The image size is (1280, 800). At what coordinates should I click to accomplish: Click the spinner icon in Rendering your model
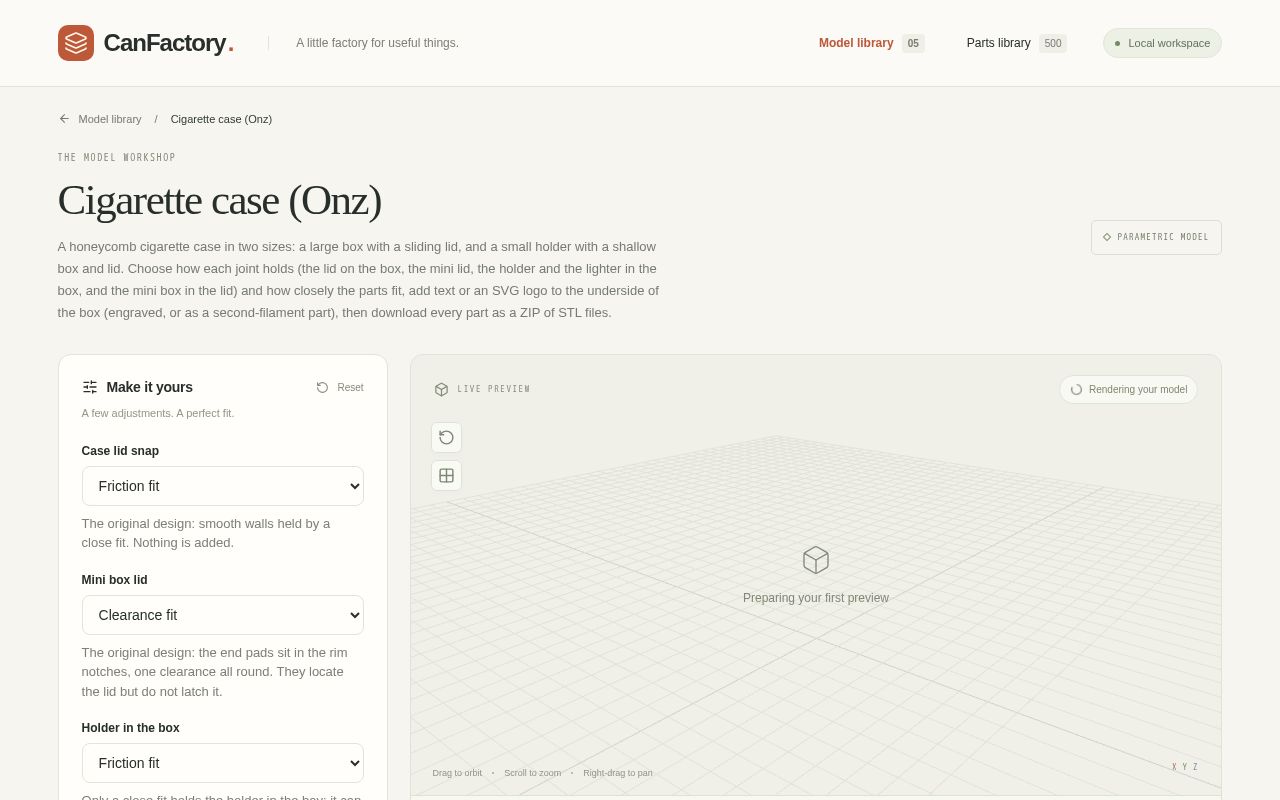pyautogui.click(x=1076, y=390)
